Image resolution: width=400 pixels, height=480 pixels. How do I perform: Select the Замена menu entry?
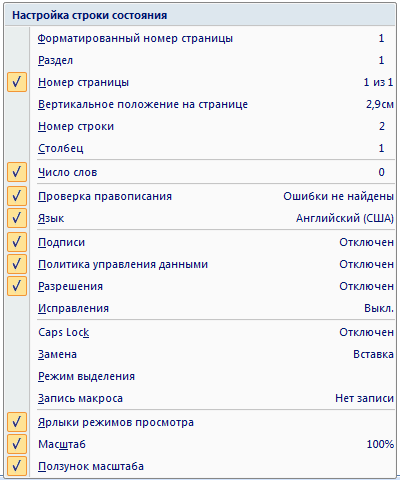[200, 354]
